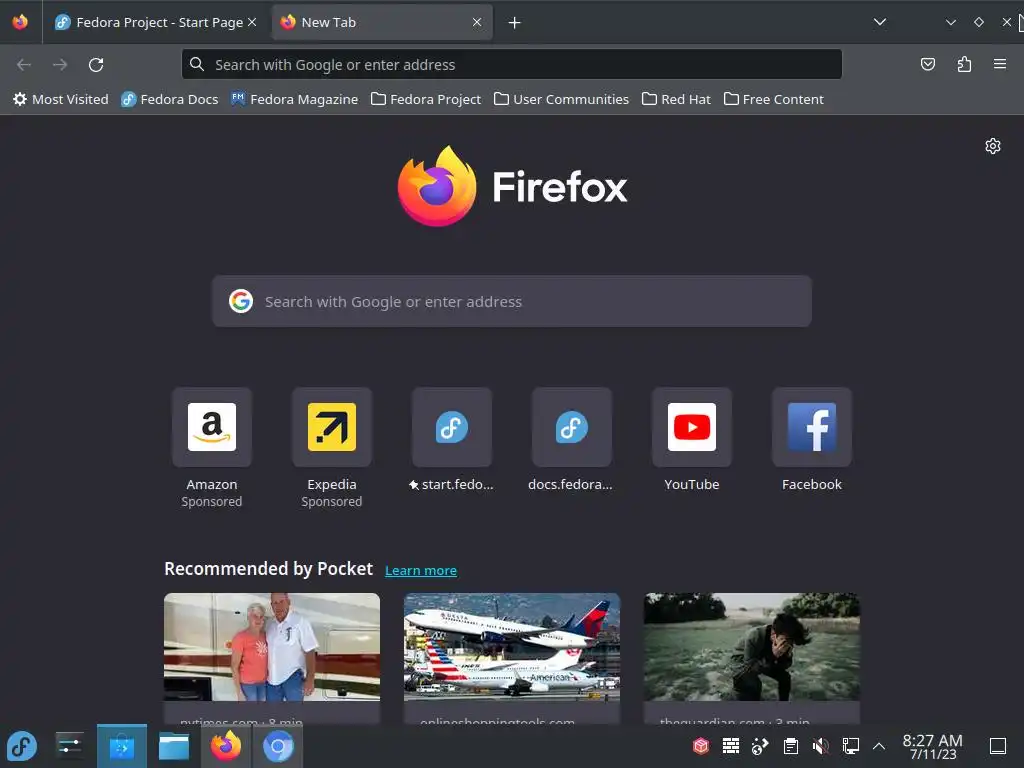
Task: Open a new tab with plus button
Action: pyautogui.click(x=515, y=23)
